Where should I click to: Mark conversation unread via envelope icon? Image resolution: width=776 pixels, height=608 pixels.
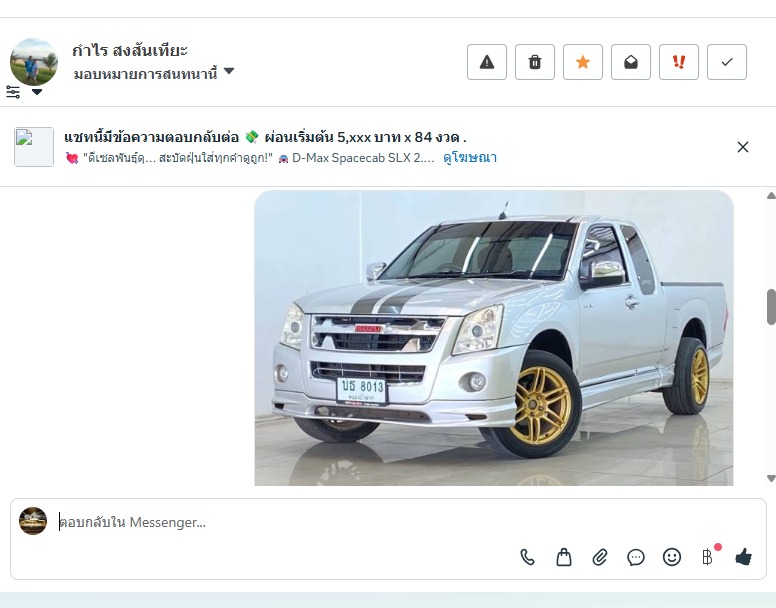point(630,62)
